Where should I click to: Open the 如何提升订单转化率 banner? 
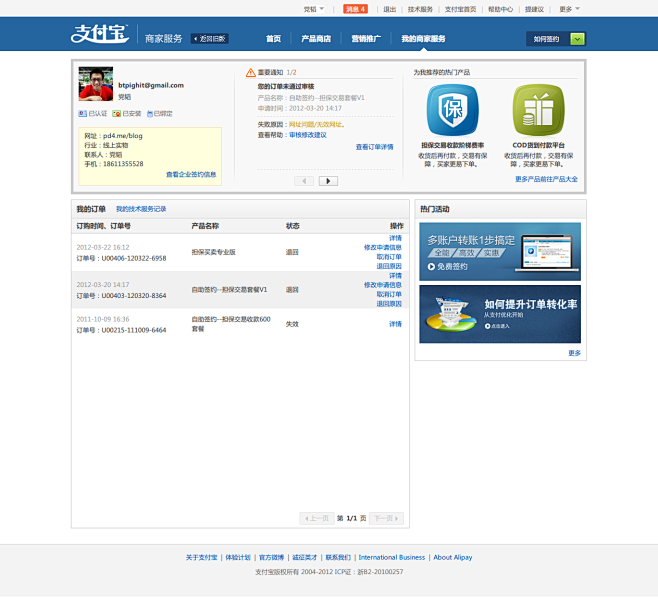point(500,314)
